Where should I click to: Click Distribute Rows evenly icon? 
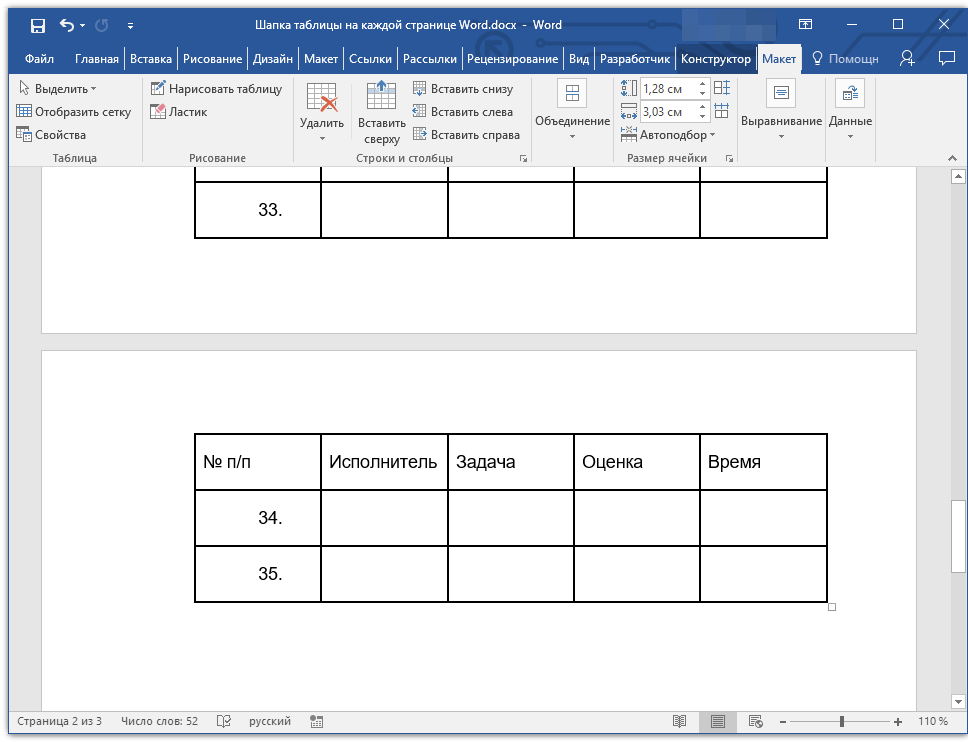[x=722, y=88]
